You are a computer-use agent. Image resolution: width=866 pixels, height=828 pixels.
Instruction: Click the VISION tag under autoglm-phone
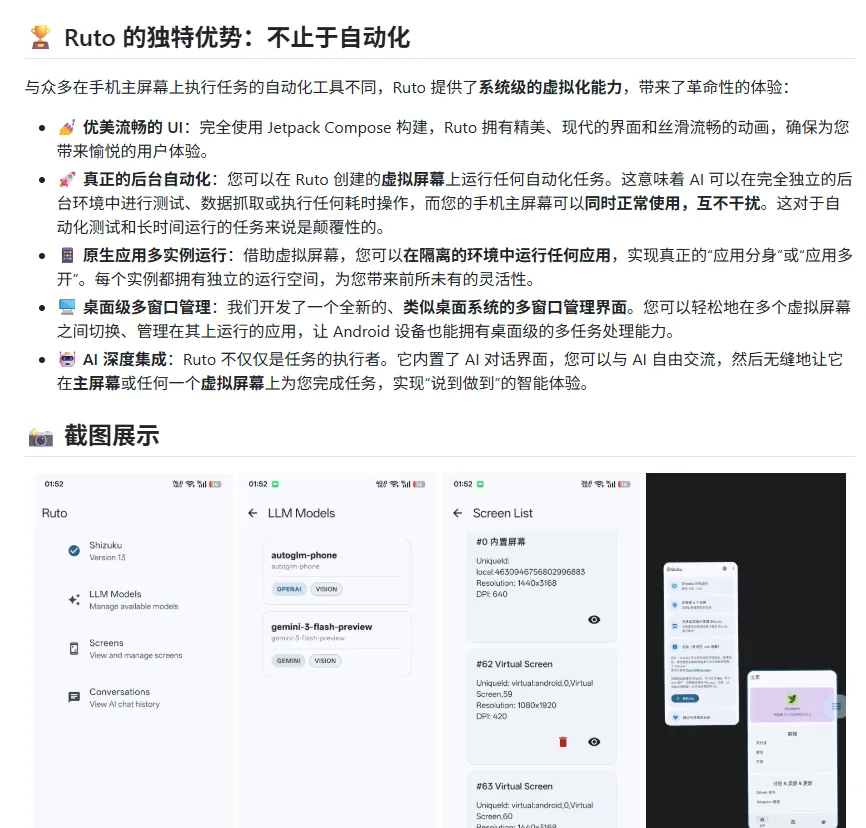[326, 589]
